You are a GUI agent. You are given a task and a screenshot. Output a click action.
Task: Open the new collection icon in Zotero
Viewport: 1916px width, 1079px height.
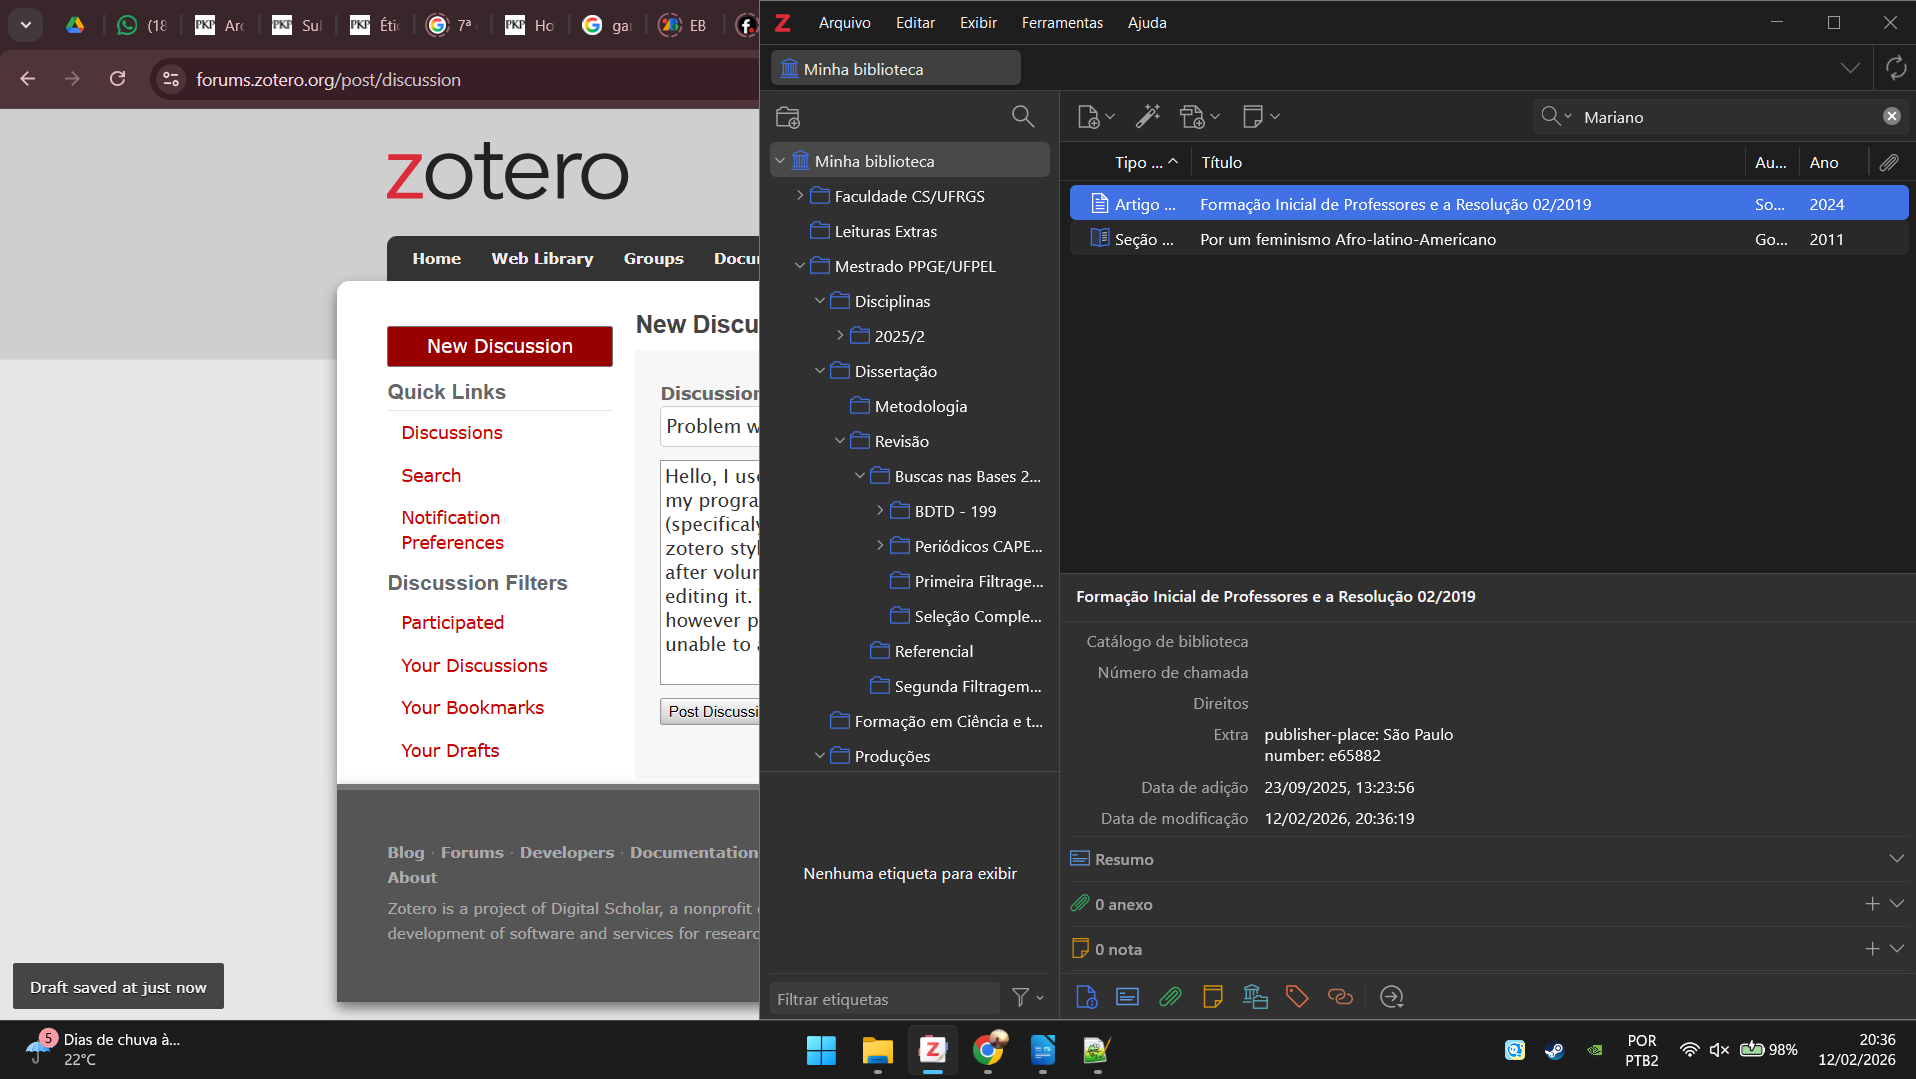(788, 117)
